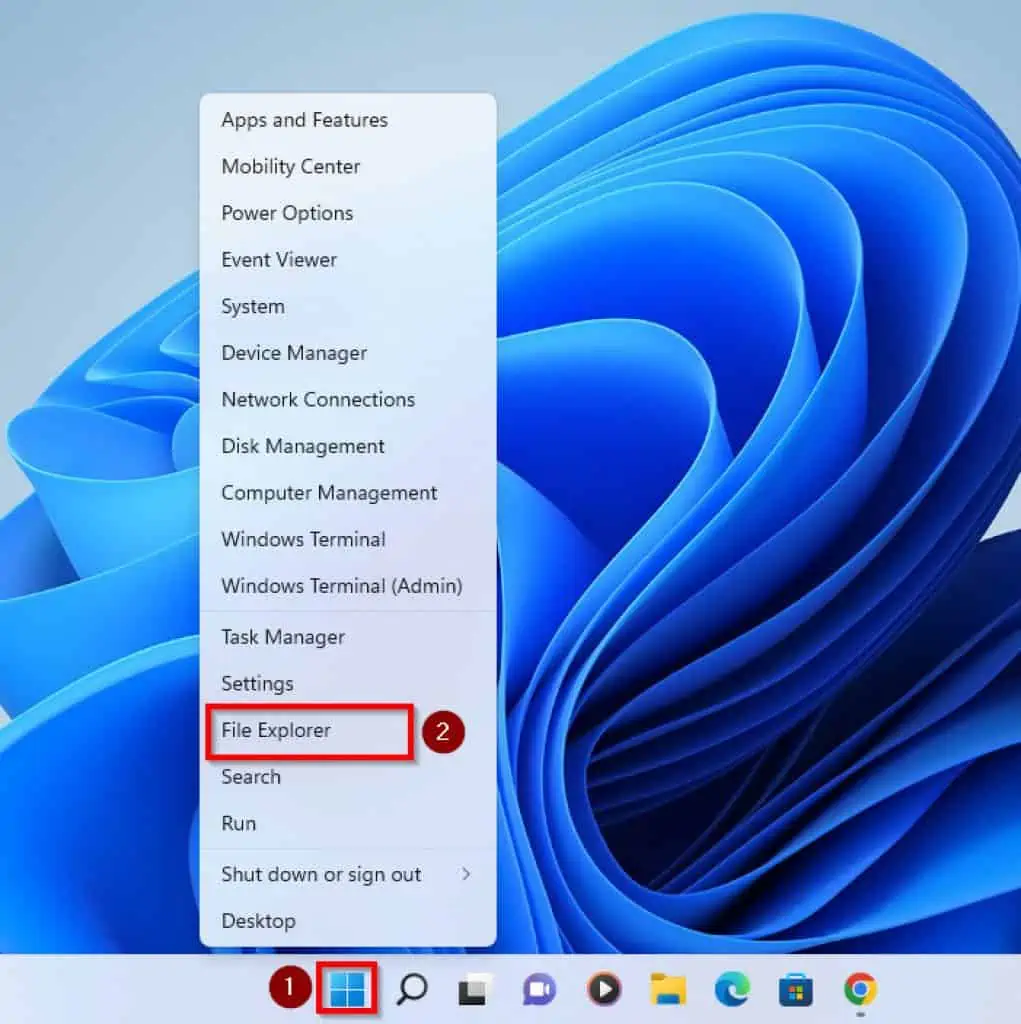1021x1024 pixels.
Task: Launch Google Chrome from the taskbar
Action: point(858,991)
